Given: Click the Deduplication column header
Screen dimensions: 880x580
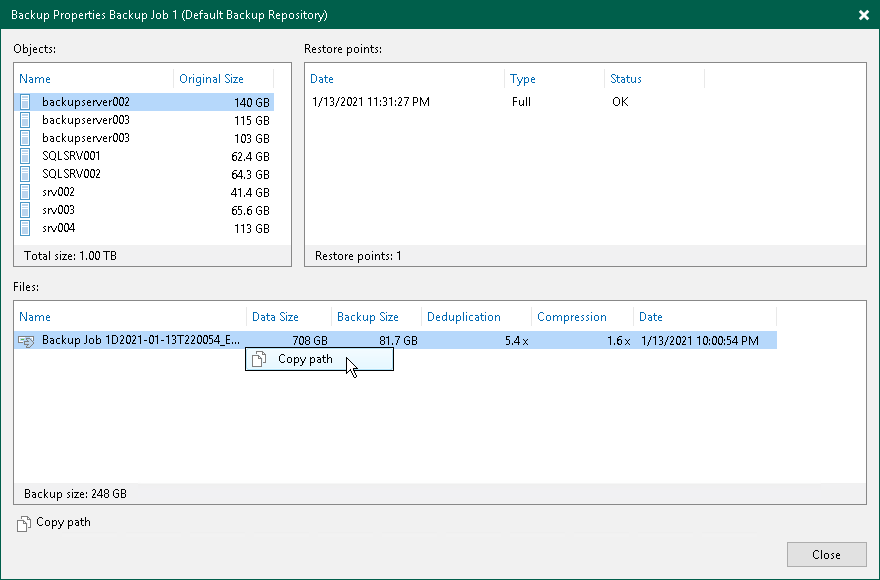Looking at the screenshot, I should (465, 316).
